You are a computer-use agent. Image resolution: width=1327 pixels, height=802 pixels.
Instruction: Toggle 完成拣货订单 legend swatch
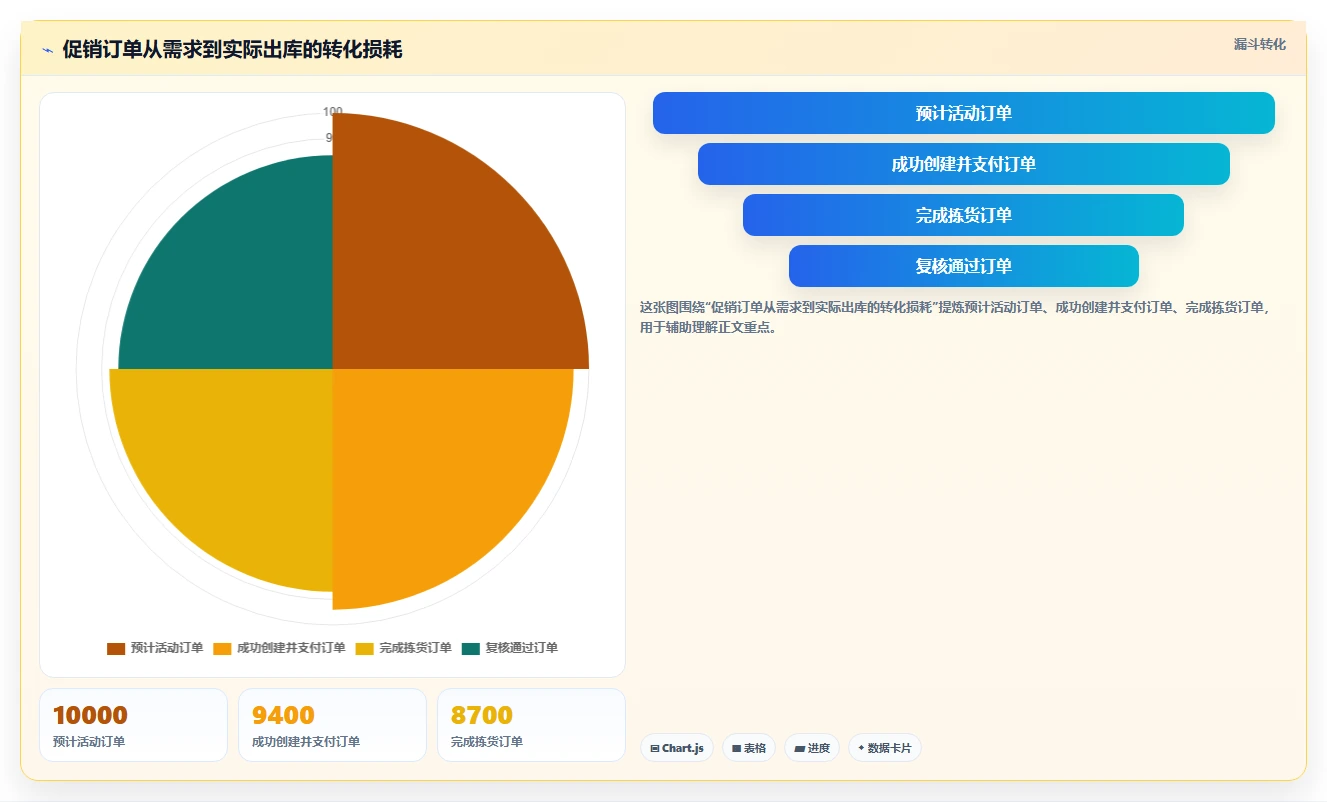point(365,648)
